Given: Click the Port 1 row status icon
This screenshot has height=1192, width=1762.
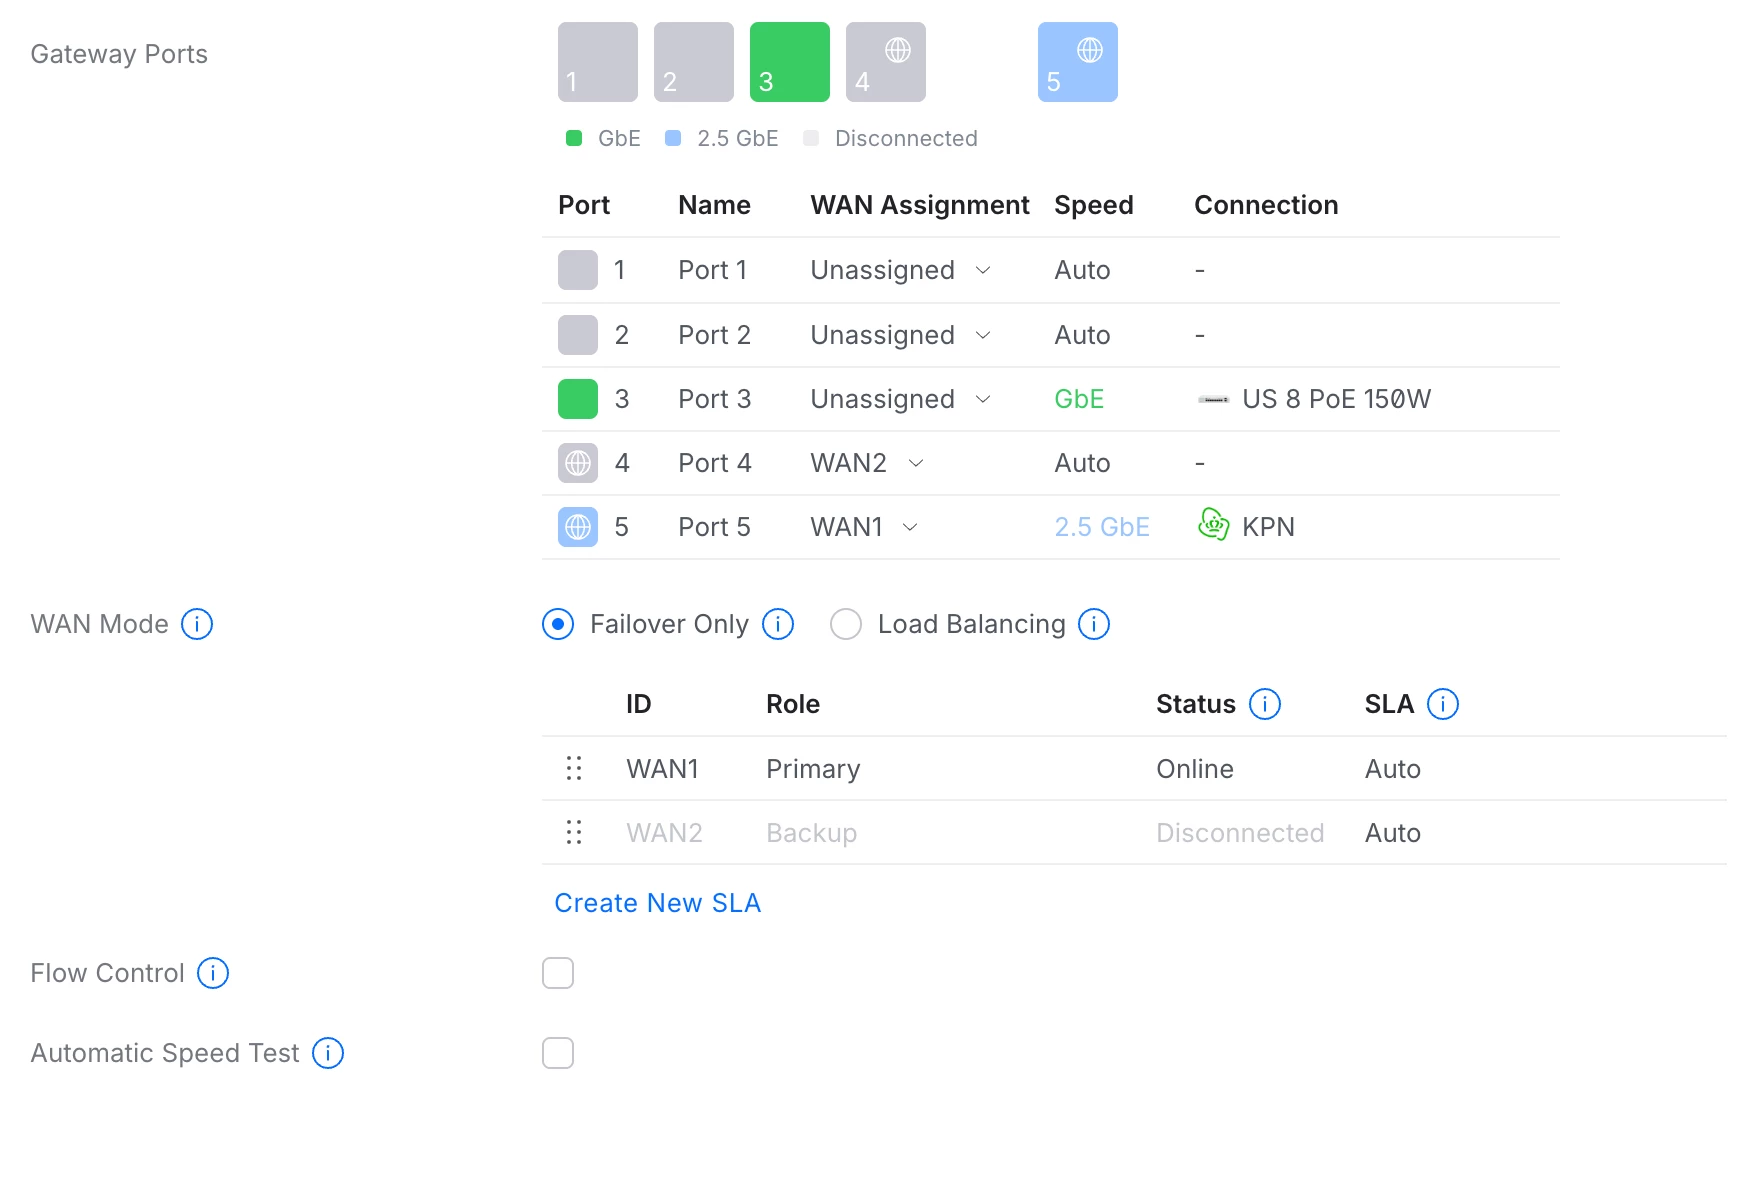Looking at the screenshot, I should pyautogui.click(x=578, y=270).
